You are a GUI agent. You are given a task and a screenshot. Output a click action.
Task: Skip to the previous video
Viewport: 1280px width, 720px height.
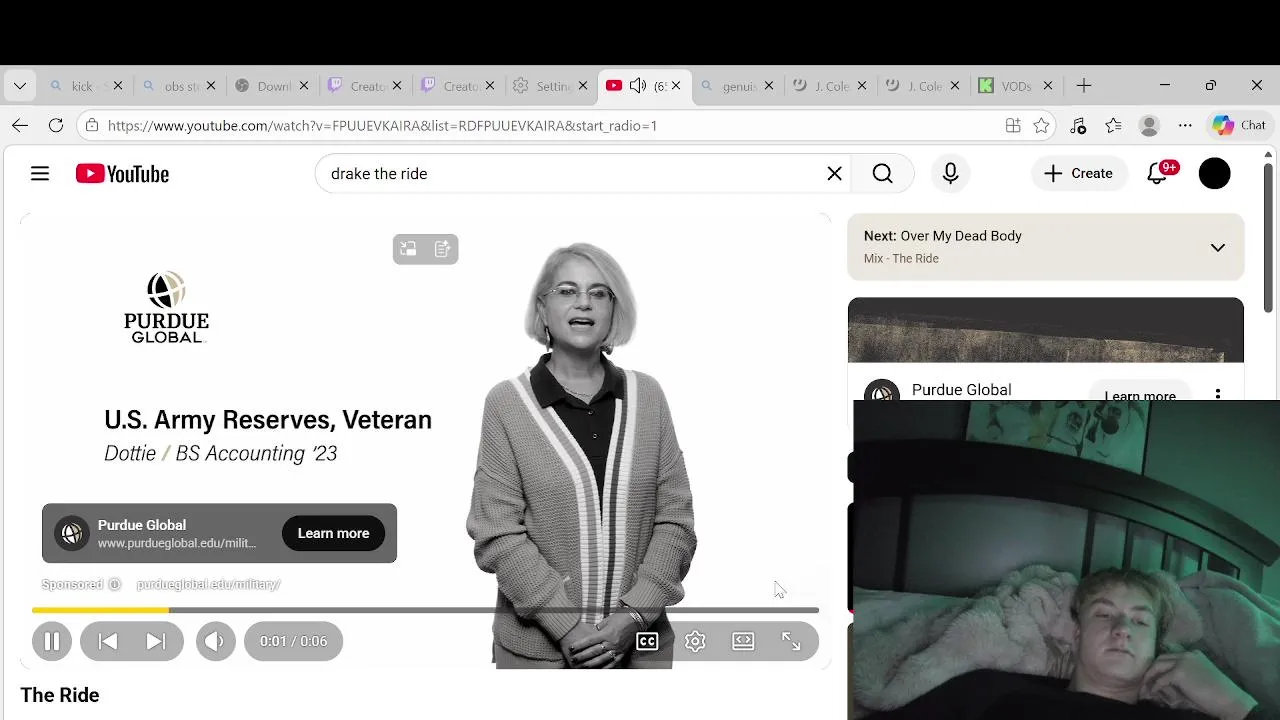108,641
